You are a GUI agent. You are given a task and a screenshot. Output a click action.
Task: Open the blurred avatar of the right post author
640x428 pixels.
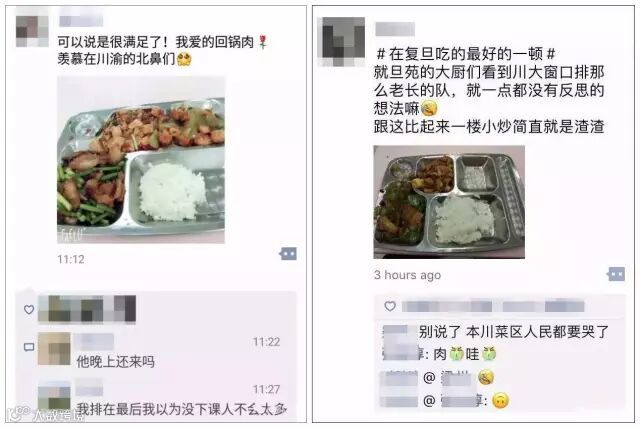342,42
